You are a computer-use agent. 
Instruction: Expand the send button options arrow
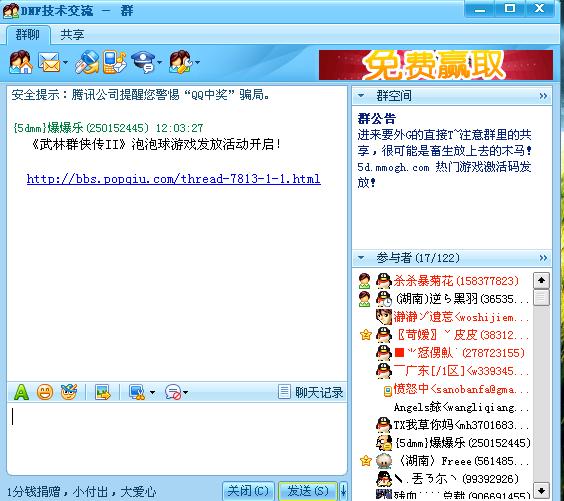tap(343, 491)
